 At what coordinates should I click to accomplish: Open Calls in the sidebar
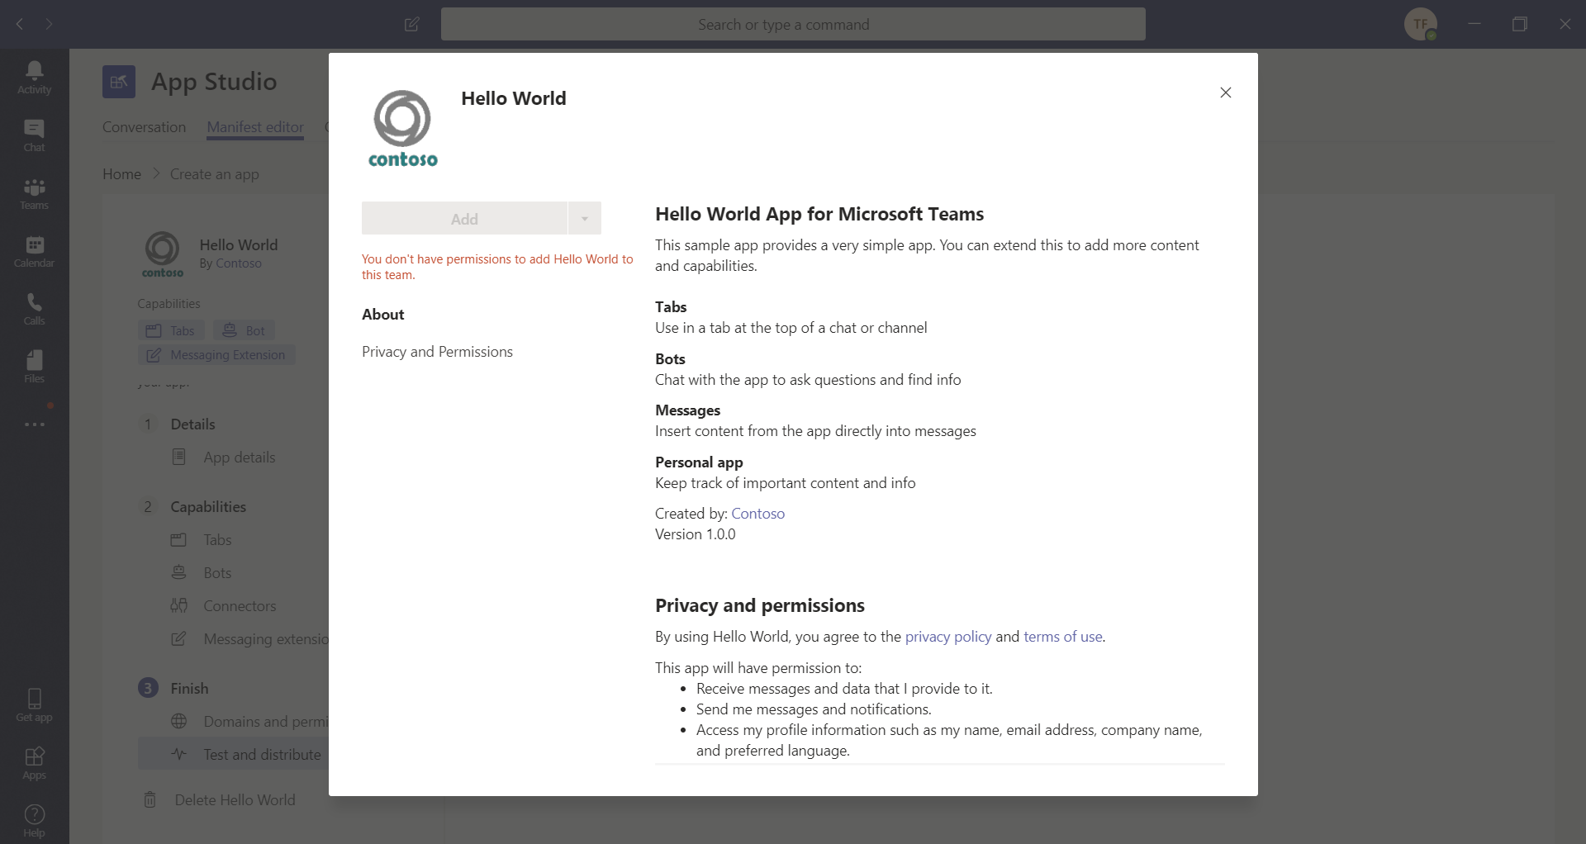coord(34,309)
